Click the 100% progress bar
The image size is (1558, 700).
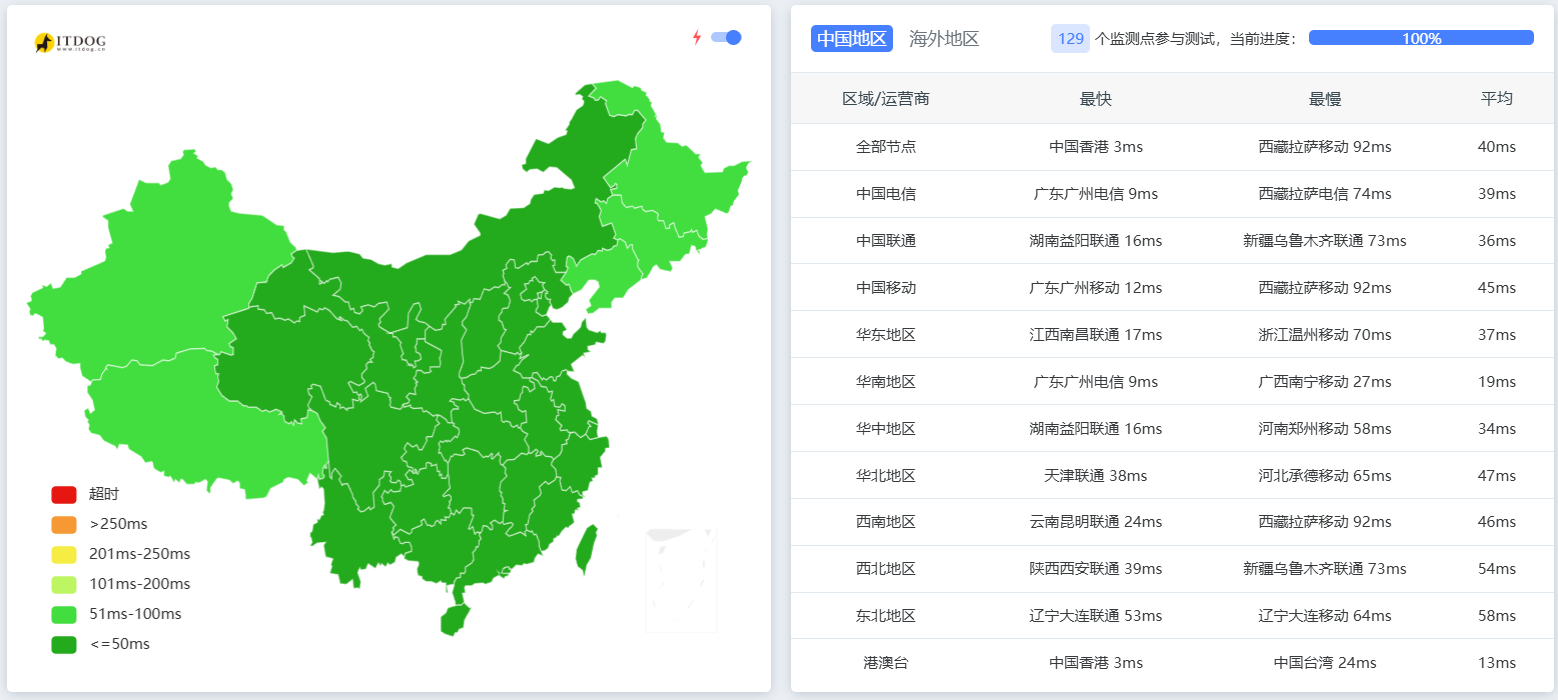coord(1420,37)
